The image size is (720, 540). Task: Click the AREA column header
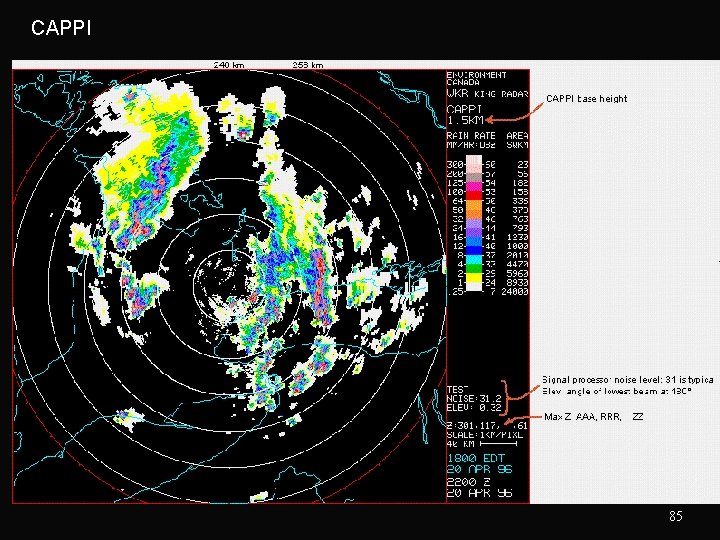(x=517, y=135)
